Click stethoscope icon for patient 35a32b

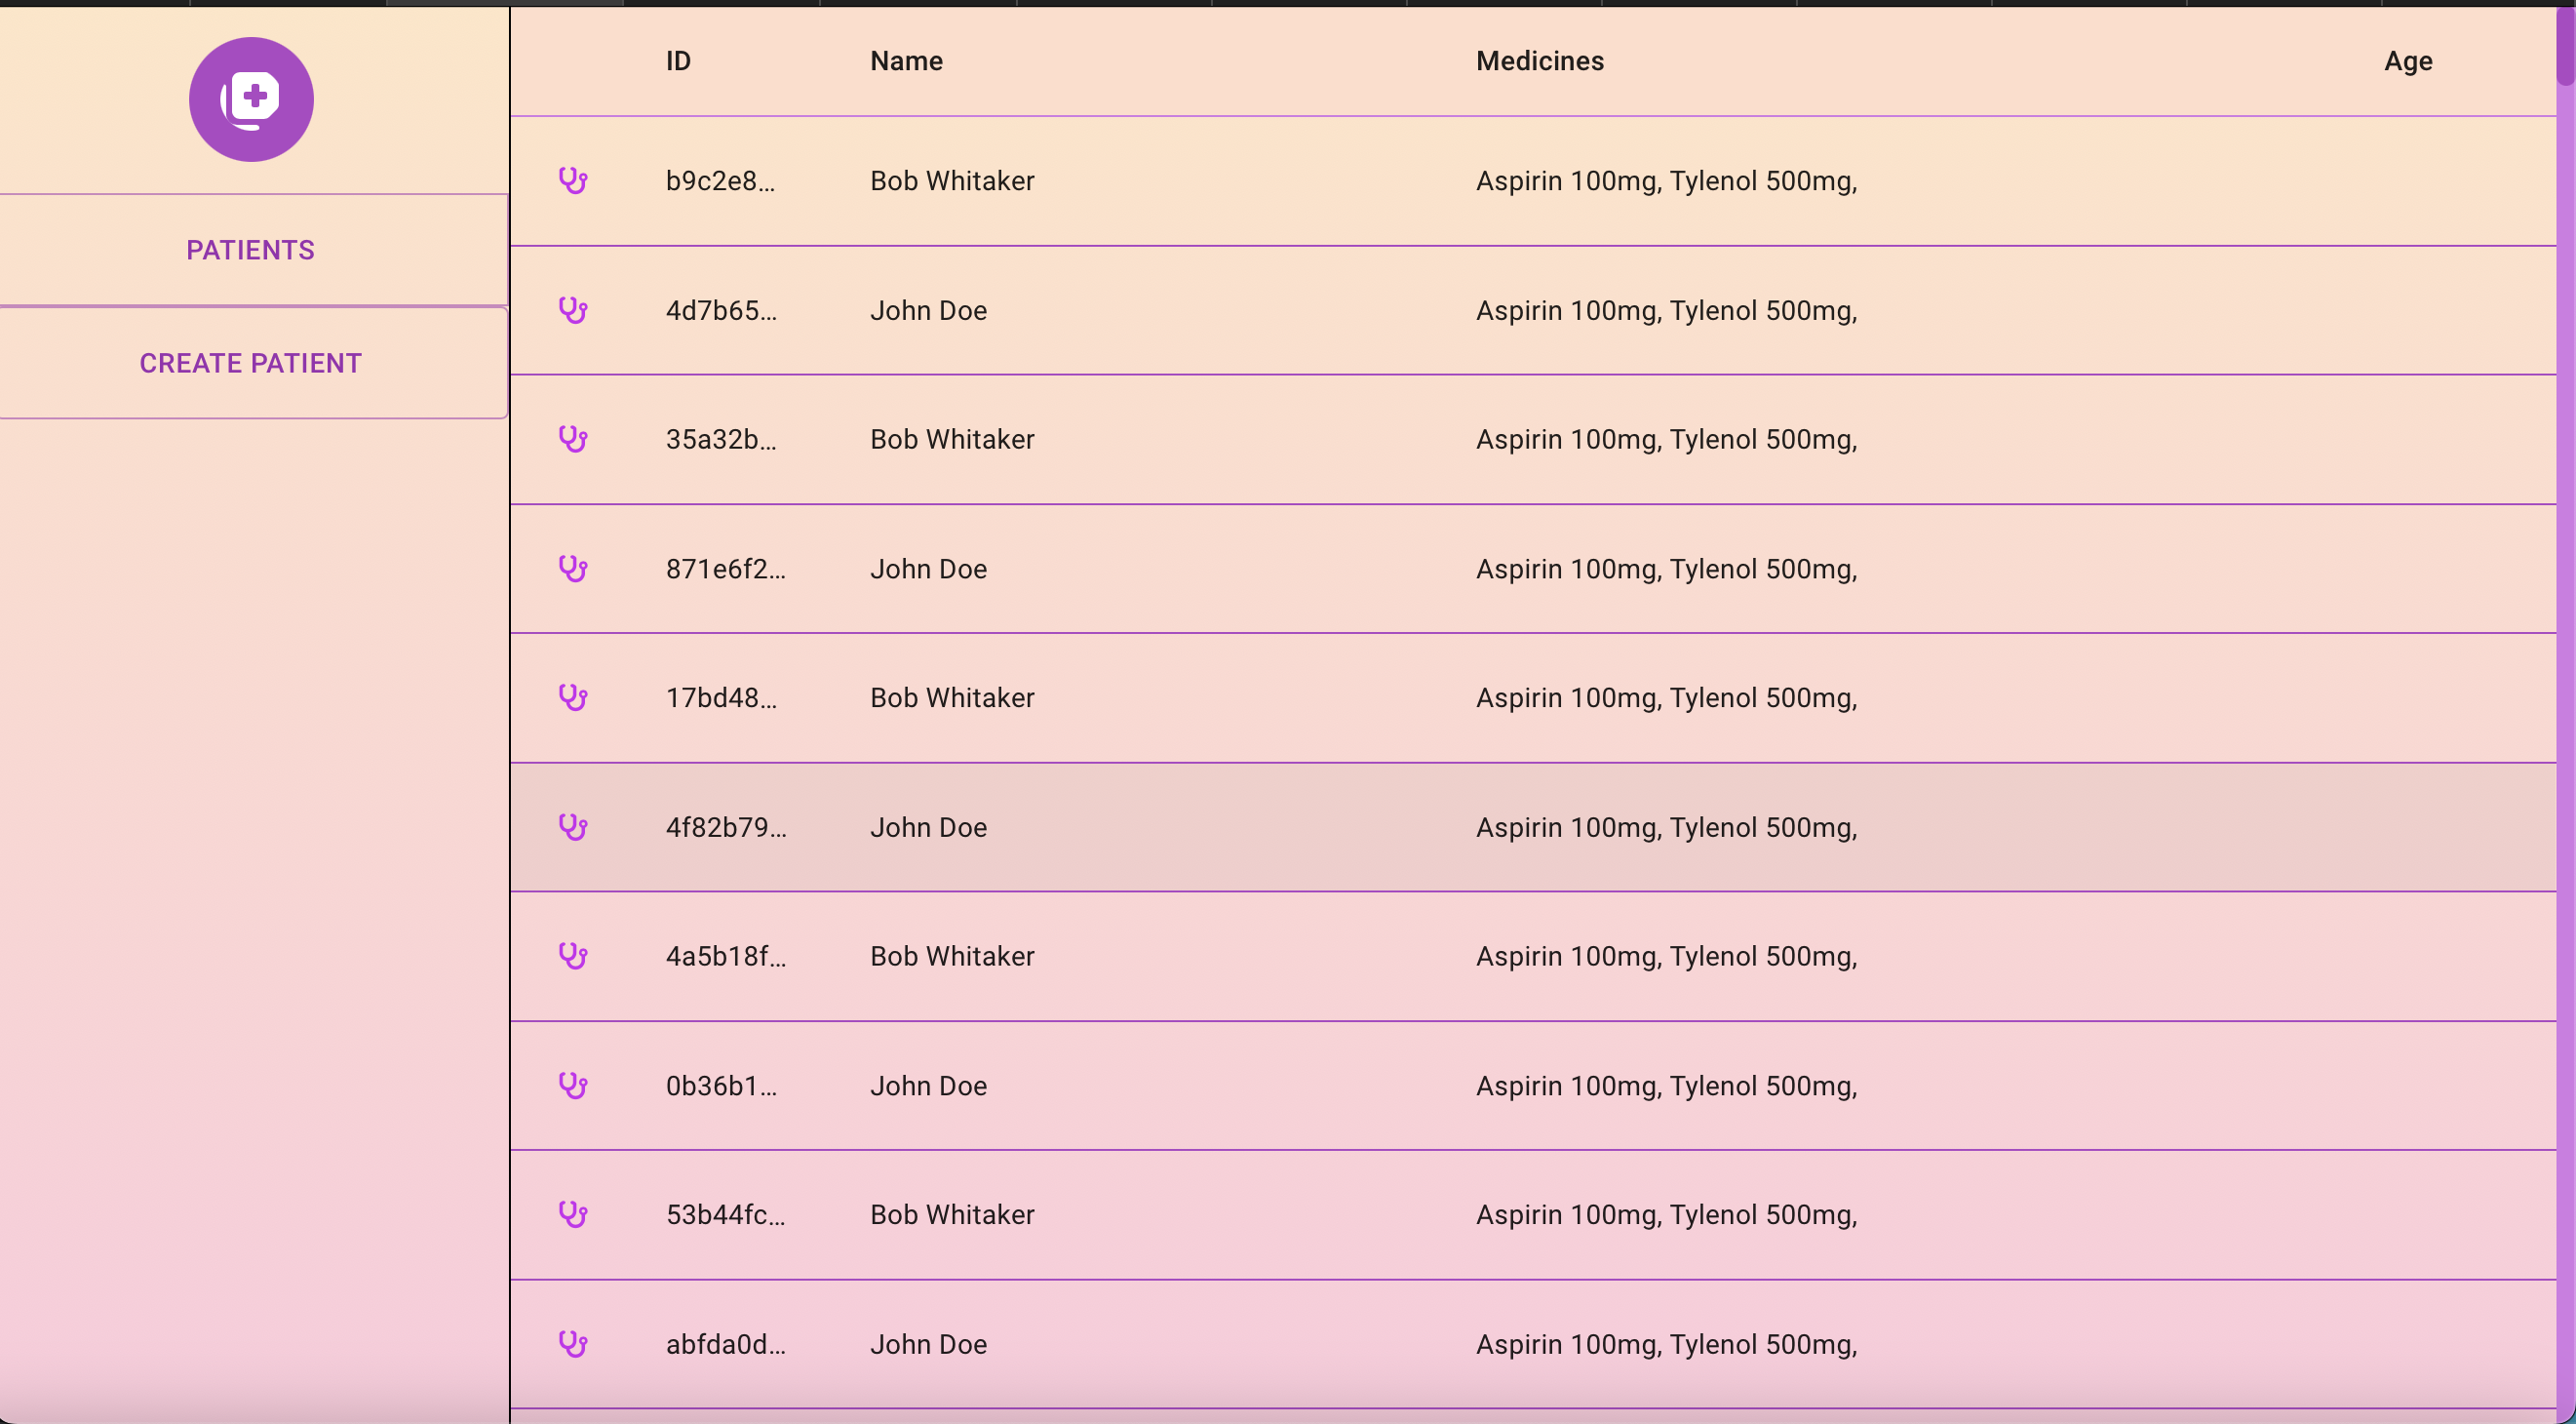click(x=572, y=439)
